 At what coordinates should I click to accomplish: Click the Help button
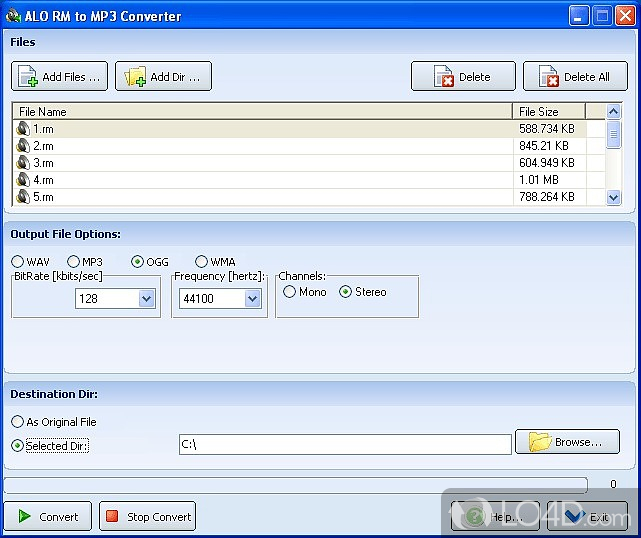495,517
